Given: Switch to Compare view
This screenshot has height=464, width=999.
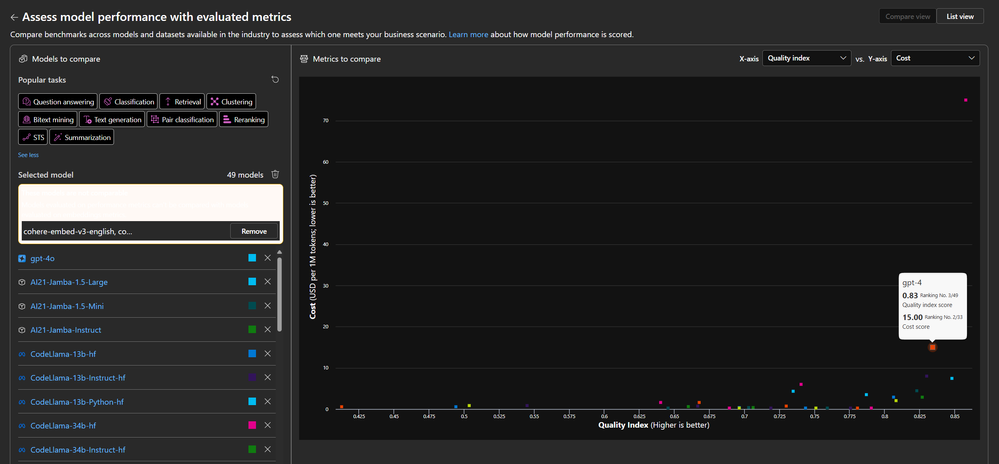Looking at the screenshot, I should point(908,17).
